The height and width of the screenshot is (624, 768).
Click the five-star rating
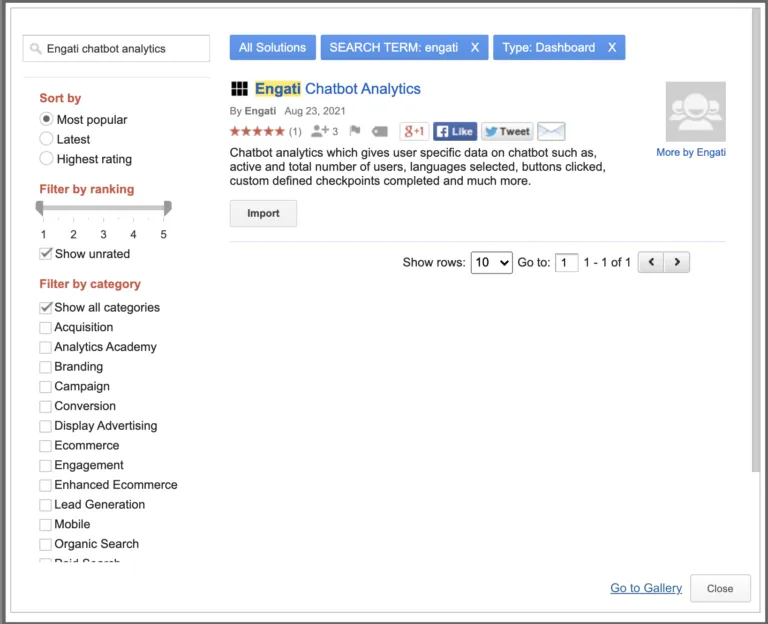(x=257, y=131)
